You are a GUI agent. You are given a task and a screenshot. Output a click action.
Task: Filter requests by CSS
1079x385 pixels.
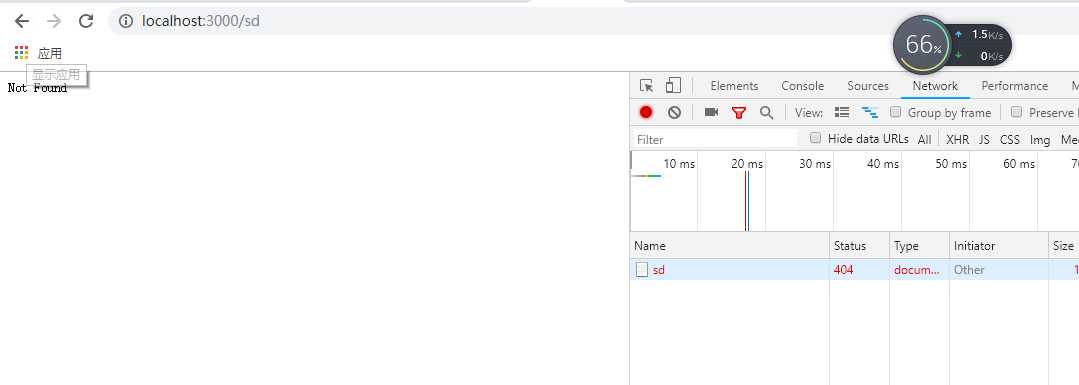1009,139
